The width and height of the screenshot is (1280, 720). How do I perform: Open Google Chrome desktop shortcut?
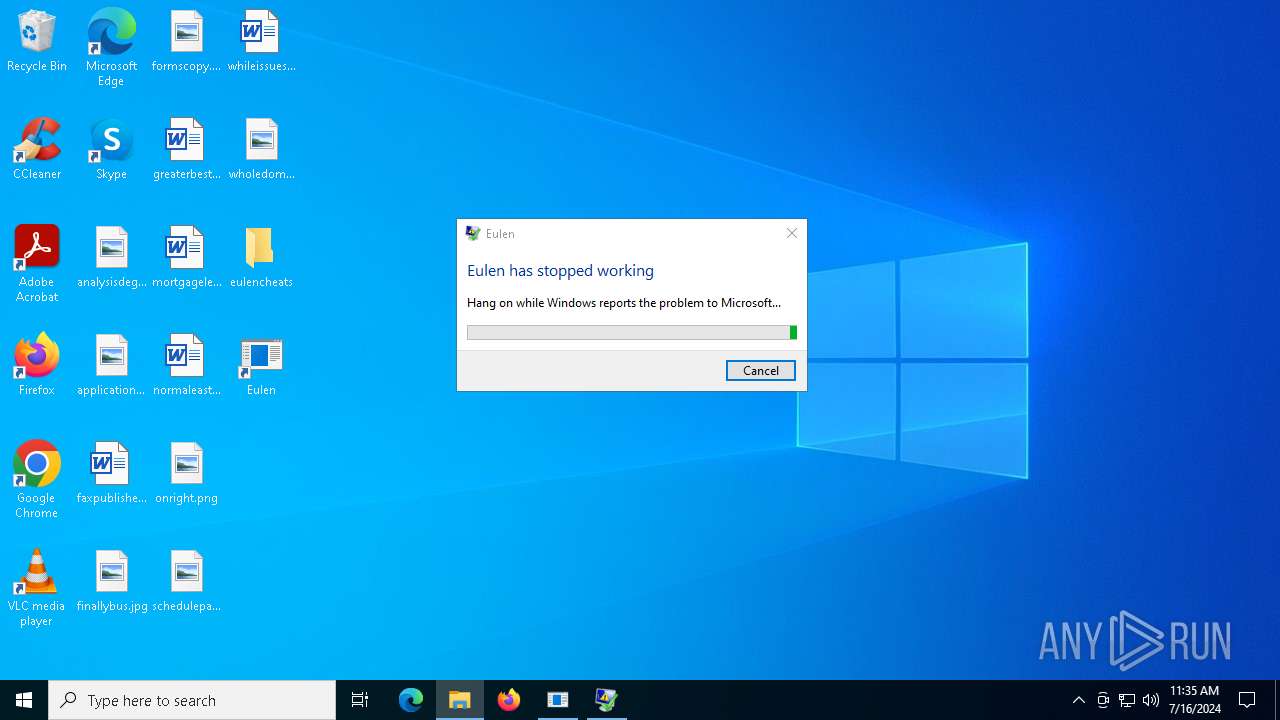click(37, 480)
